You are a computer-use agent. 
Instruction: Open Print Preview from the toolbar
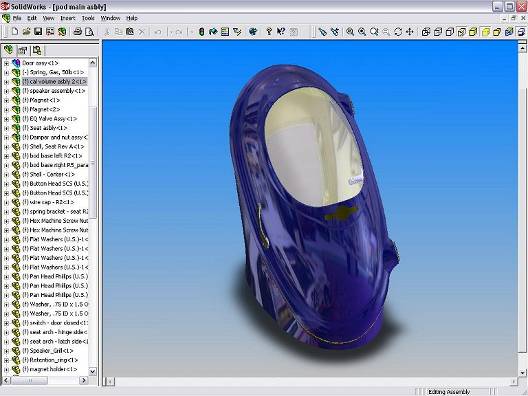click(90, 32)
